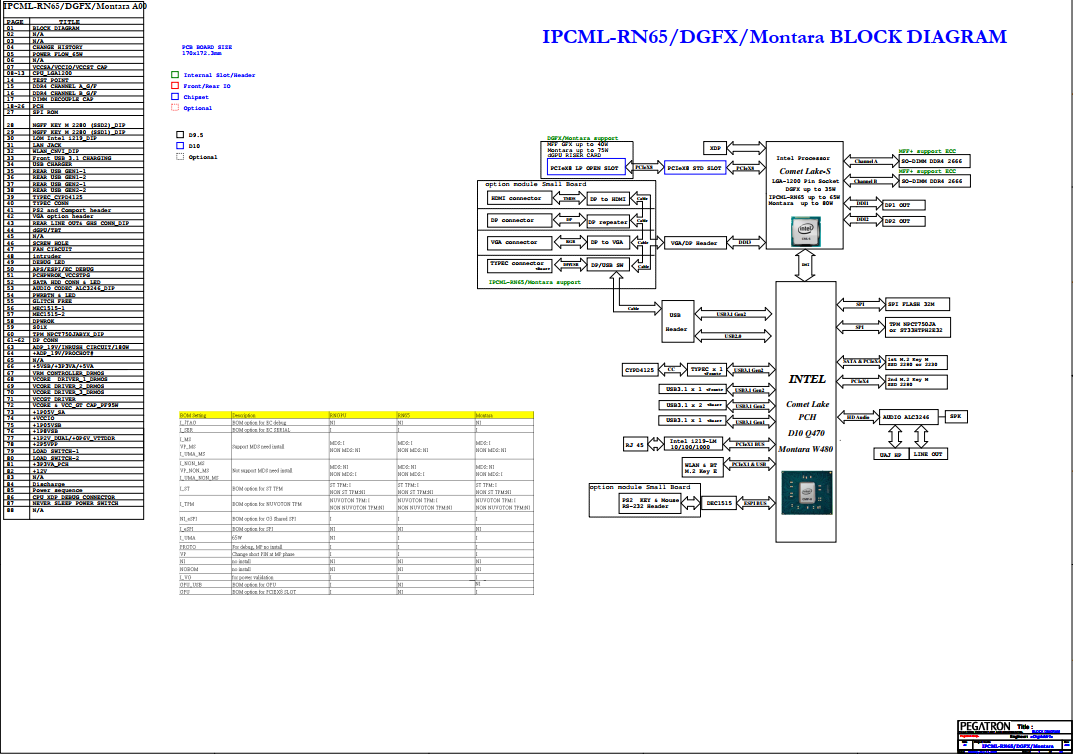Click the BOM Setting yellow header cell
Image resolution: width=1073 pixels, height=754 pixels.
click(205, 415)
